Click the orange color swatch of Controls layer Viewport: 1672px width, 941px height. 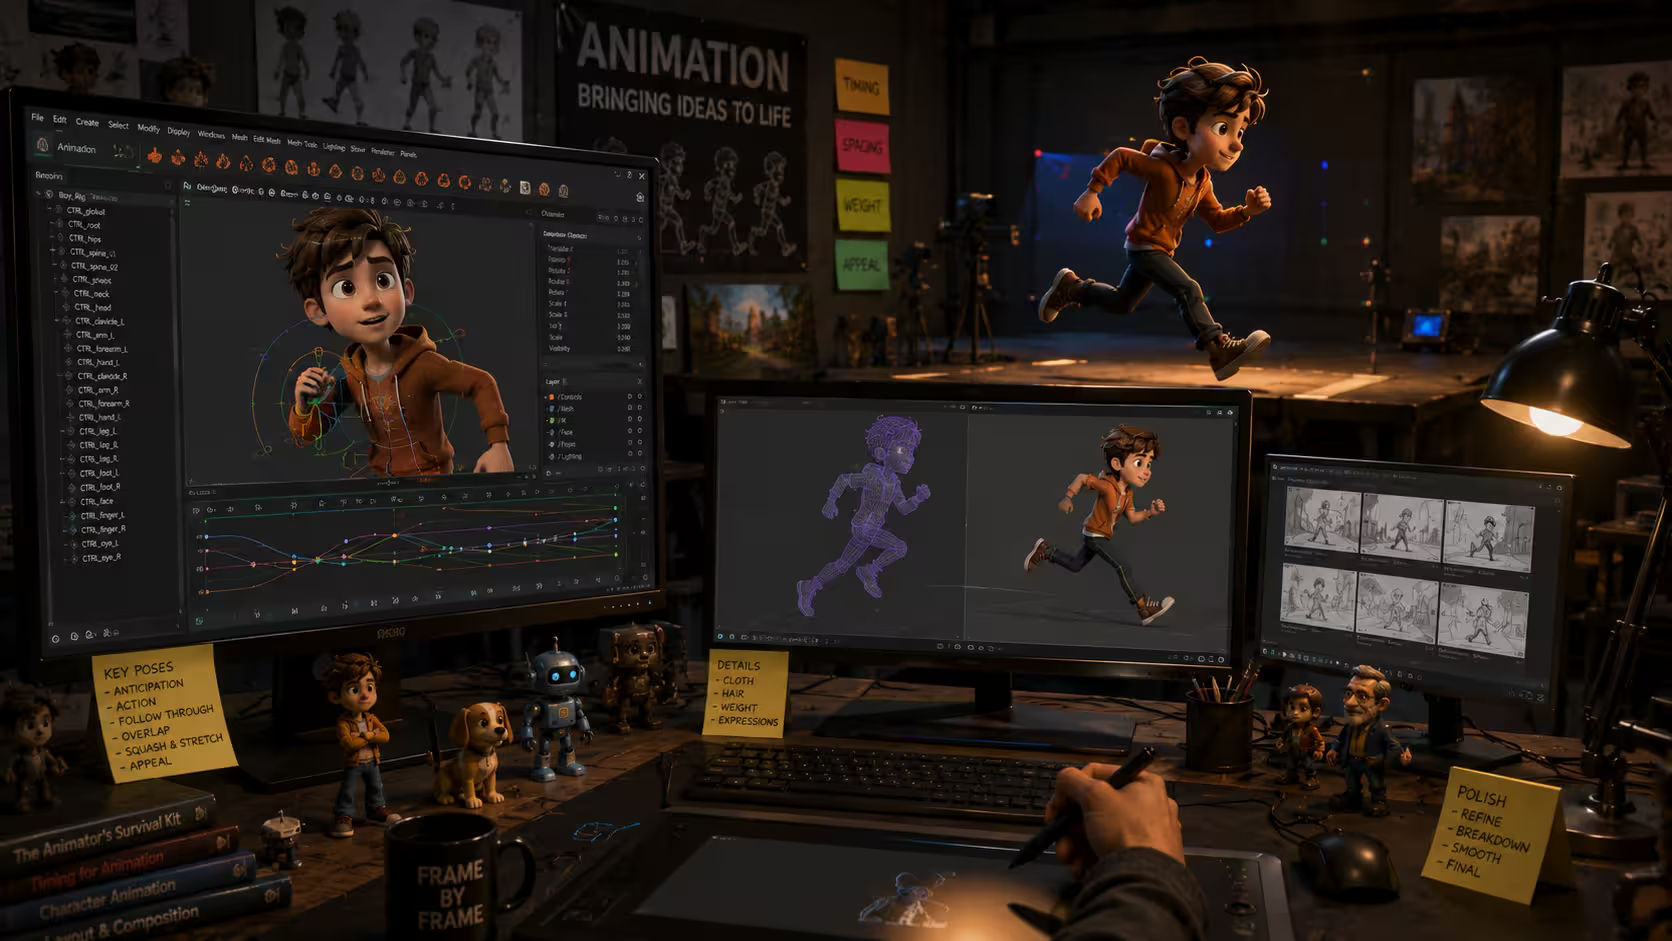click(551, 397)
